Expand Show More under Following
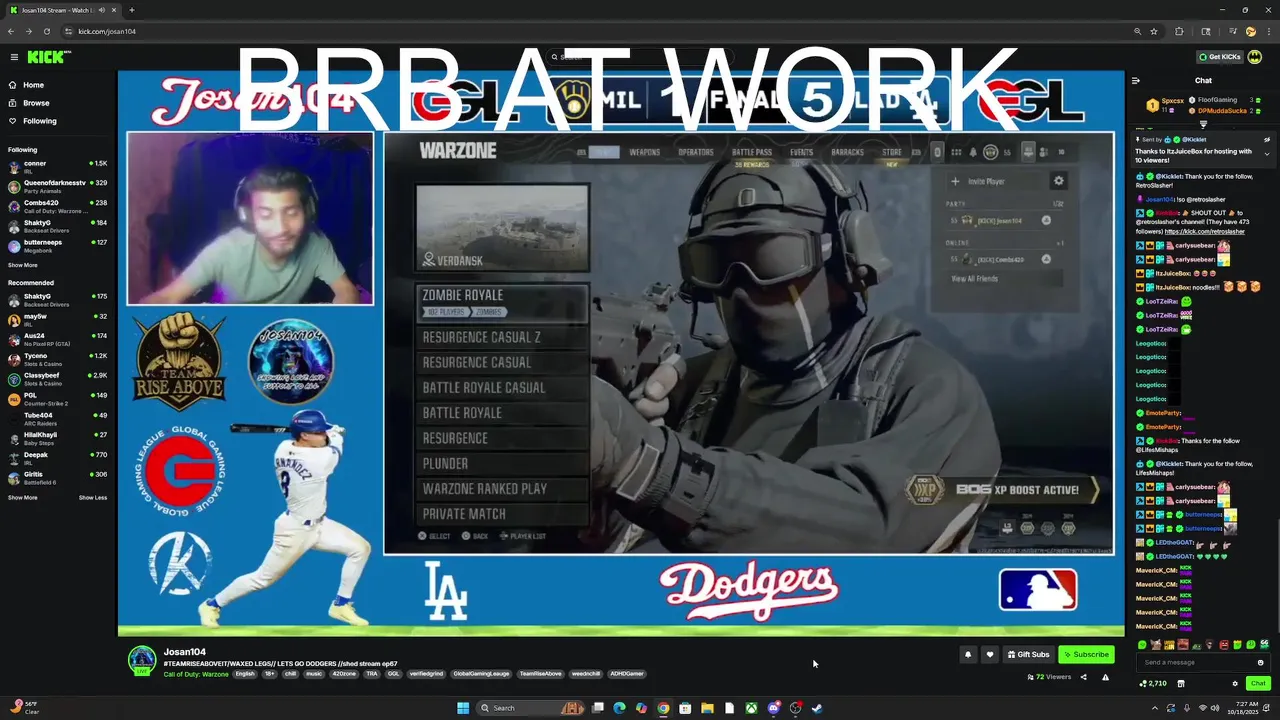Image resolution: width=1280 pixels, height=720 pixels. click(x=23, y=265)
